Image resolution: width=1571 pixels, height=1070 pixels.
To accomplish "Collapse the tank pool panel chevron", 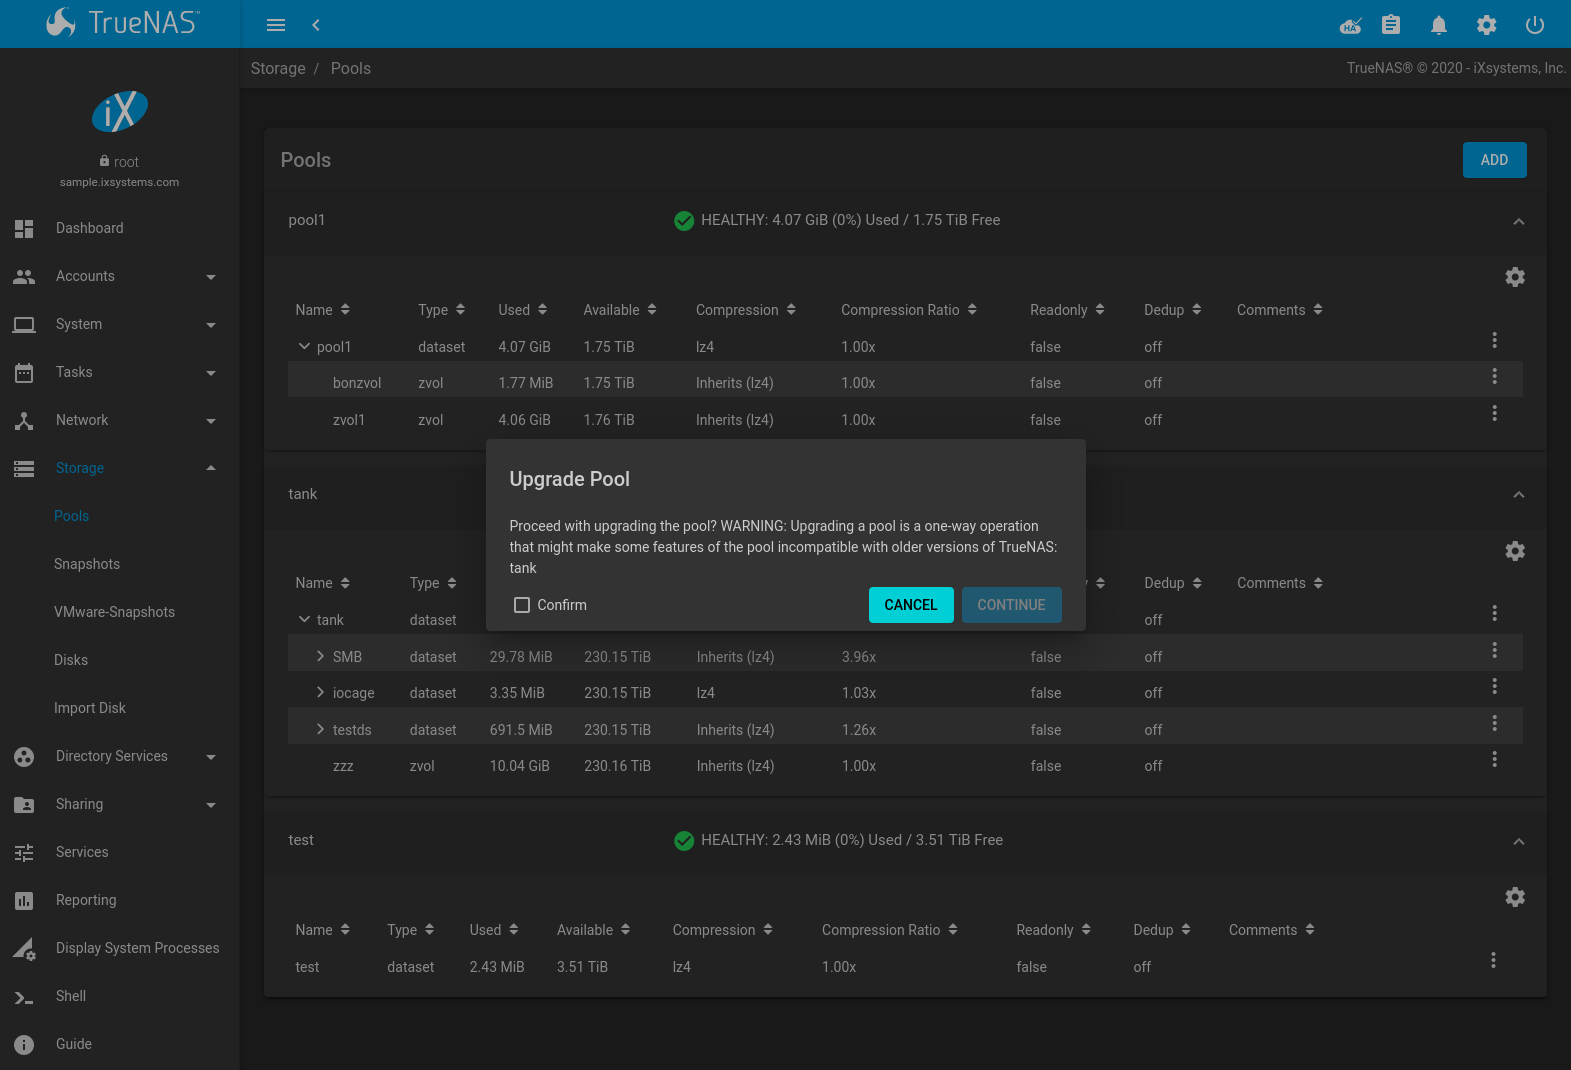I will pos(1519,494).
